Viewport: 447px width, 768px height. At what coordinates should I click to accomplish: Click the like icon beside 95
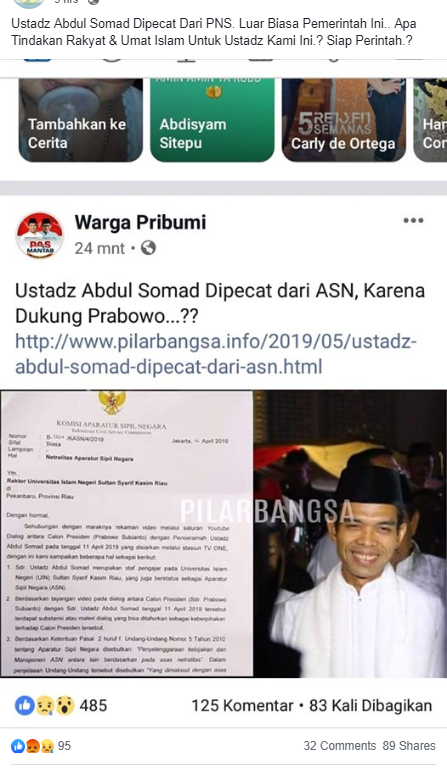point(18,746)
